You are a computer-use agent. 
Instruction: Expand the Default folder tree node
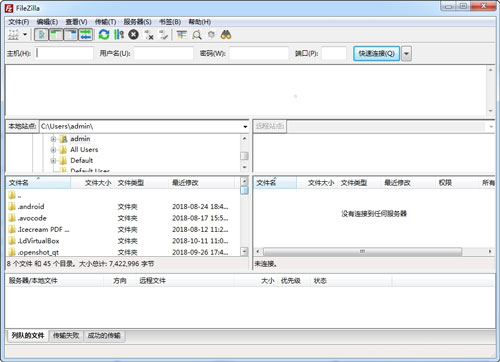53,161
